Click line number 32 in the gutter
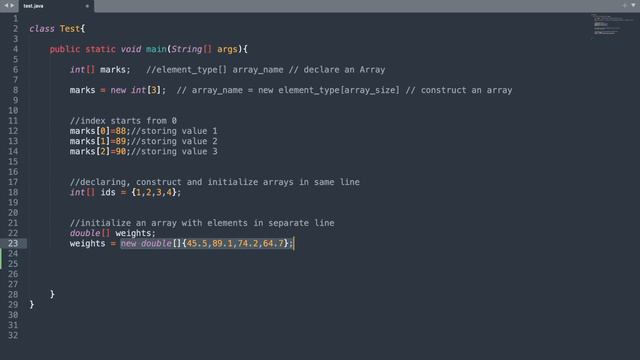 [13, 336]
